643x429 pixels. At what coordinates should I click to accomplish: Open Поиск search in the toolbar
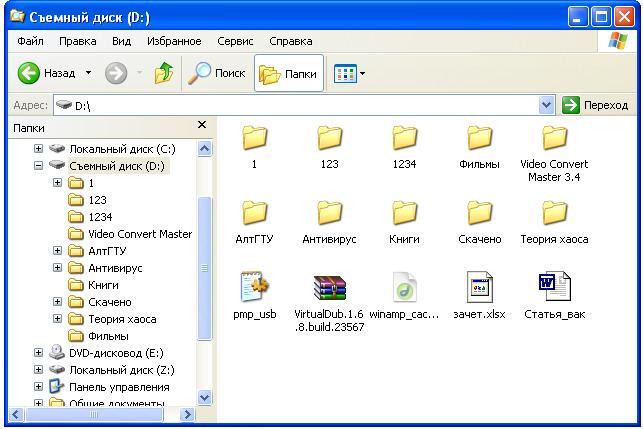coord(217,73)
